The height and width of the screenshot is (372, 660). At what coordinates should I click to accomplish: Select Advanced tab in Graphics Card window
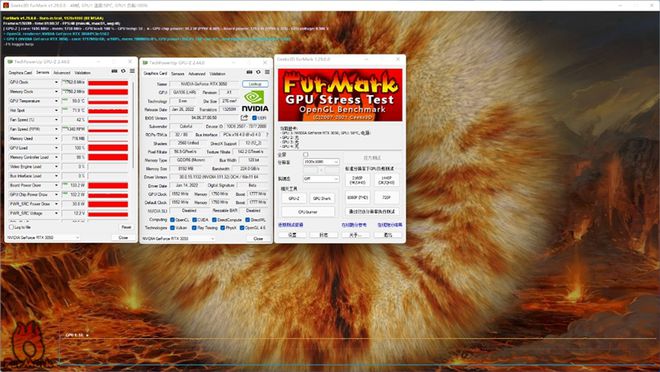coord(197,74)
